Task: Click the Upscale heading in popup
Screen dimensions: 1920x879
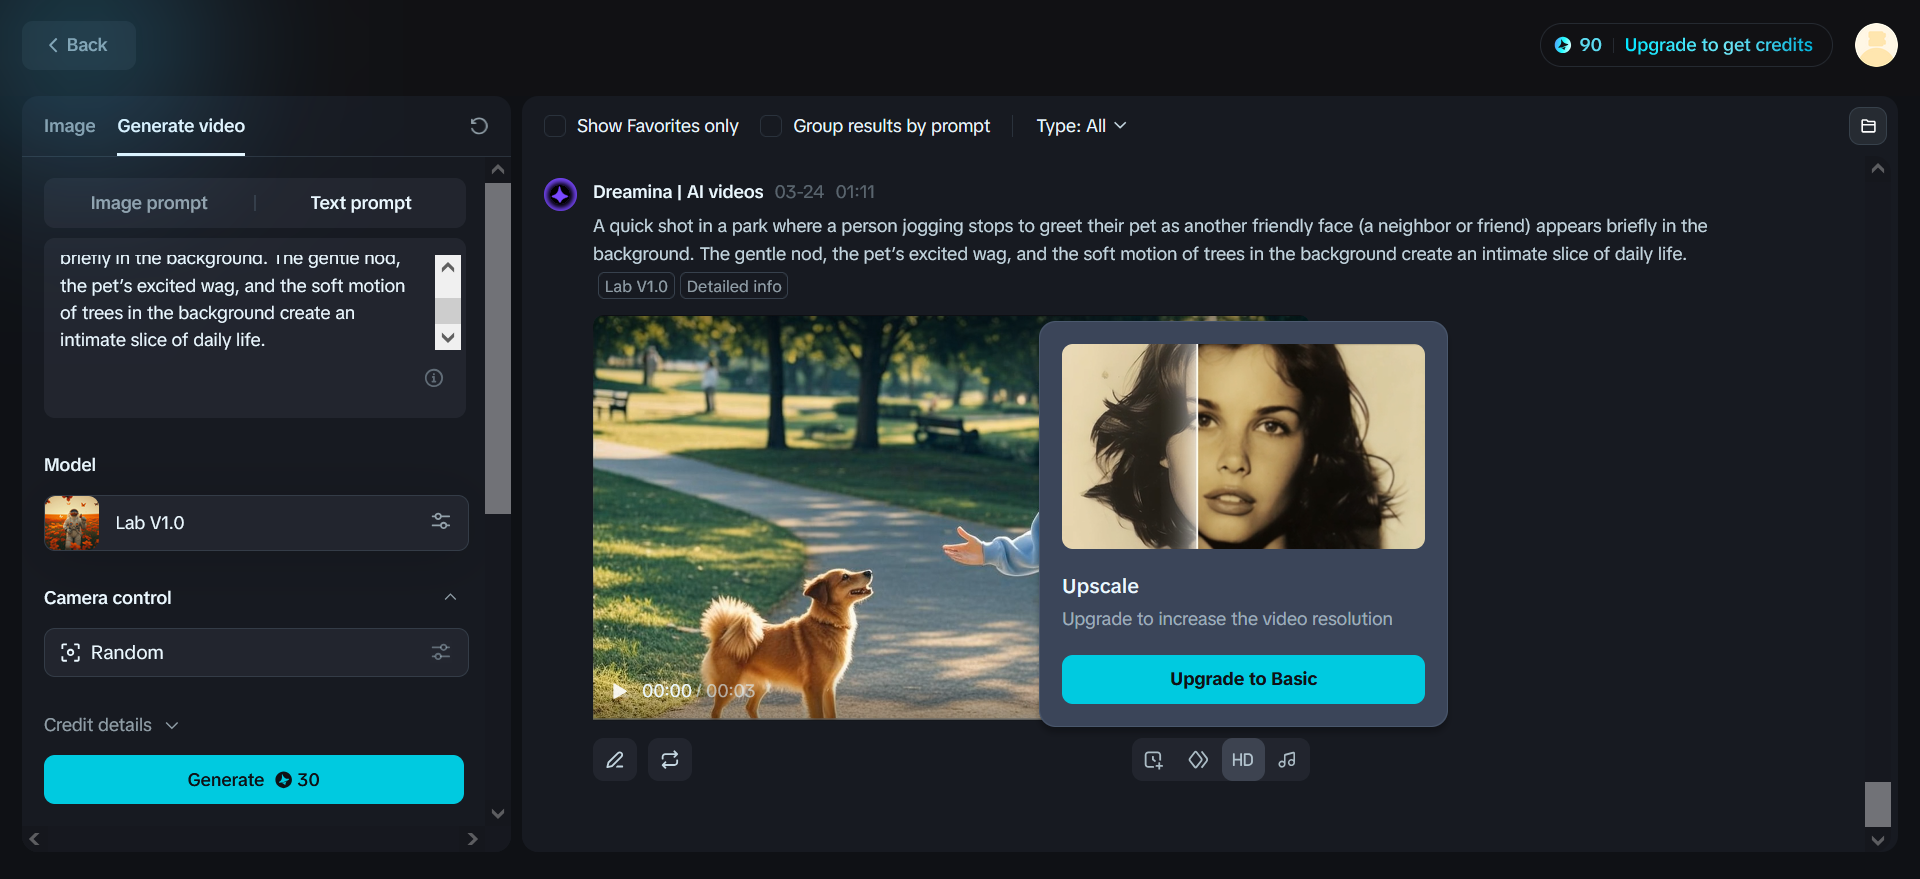Action: click(x=1100, y=586)
